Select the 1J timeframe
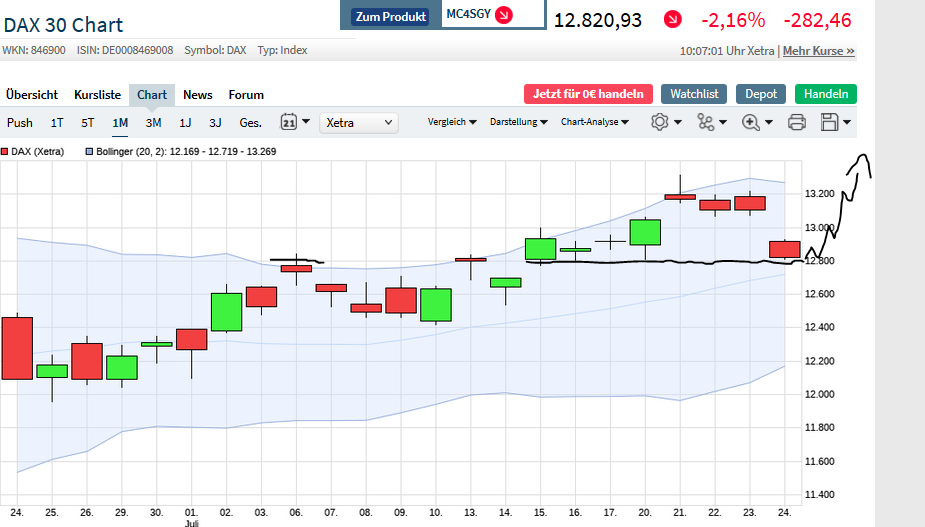 click(185, 123)
